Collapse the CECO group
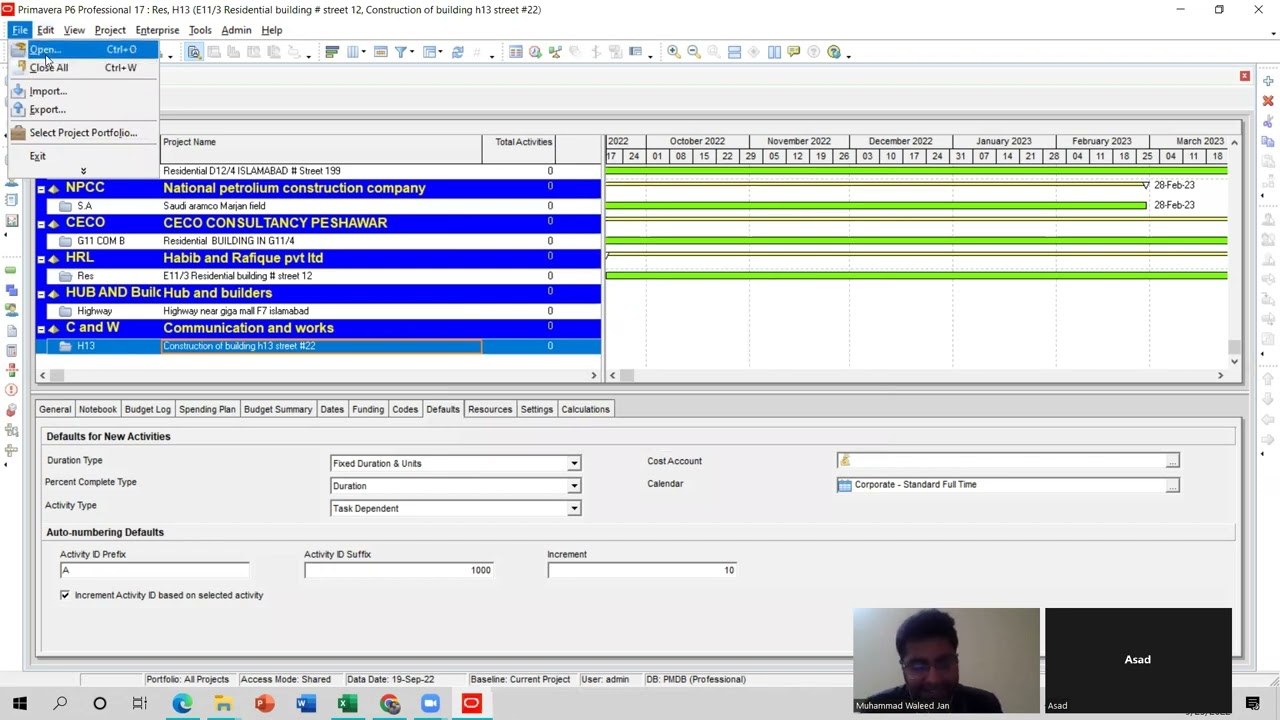 tap(41, 223)
